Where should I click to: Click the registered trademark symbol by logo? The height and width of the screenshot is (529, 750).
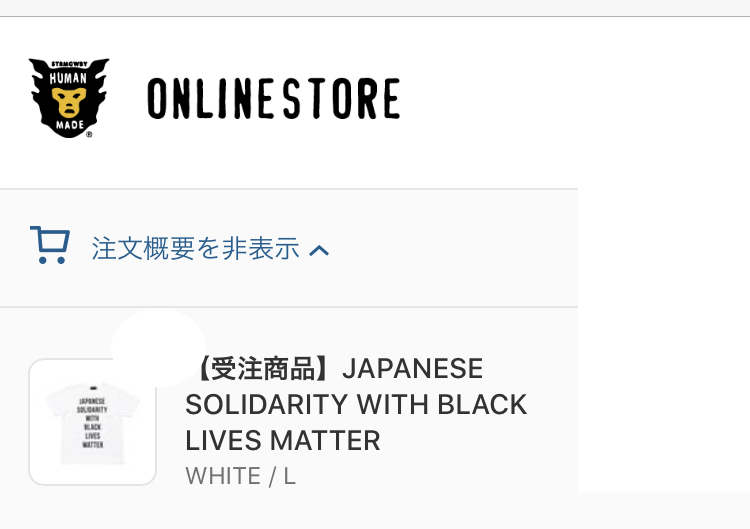point(89,135)
